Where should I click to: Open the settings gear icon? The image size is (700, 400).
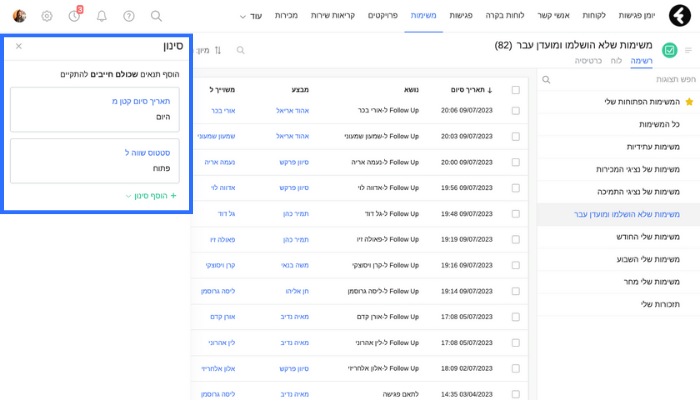pyautogui.click(x=47, y=16)
